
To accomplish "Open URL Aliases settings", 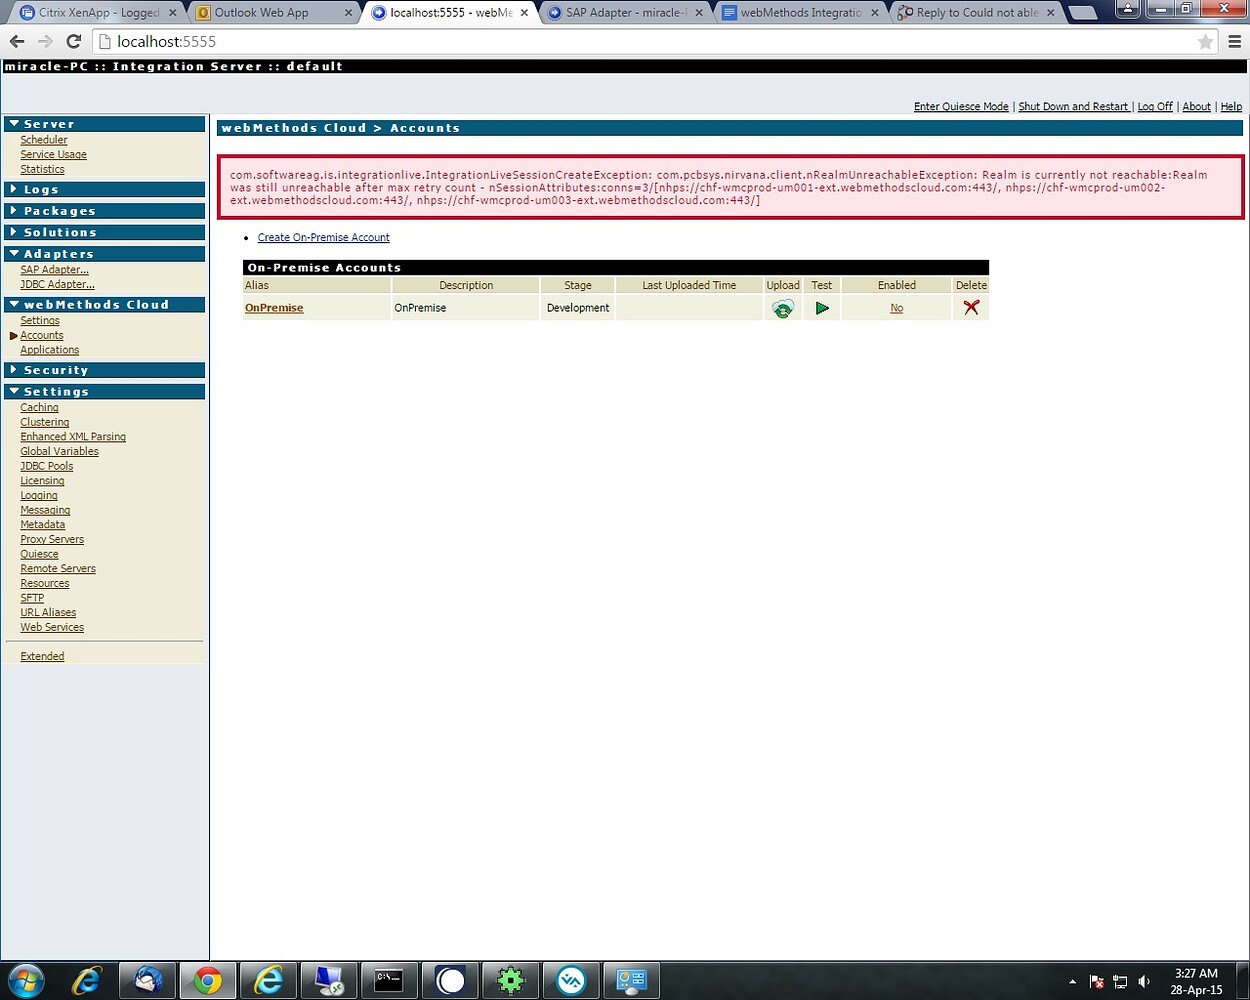I will click(x=48, y=613).
